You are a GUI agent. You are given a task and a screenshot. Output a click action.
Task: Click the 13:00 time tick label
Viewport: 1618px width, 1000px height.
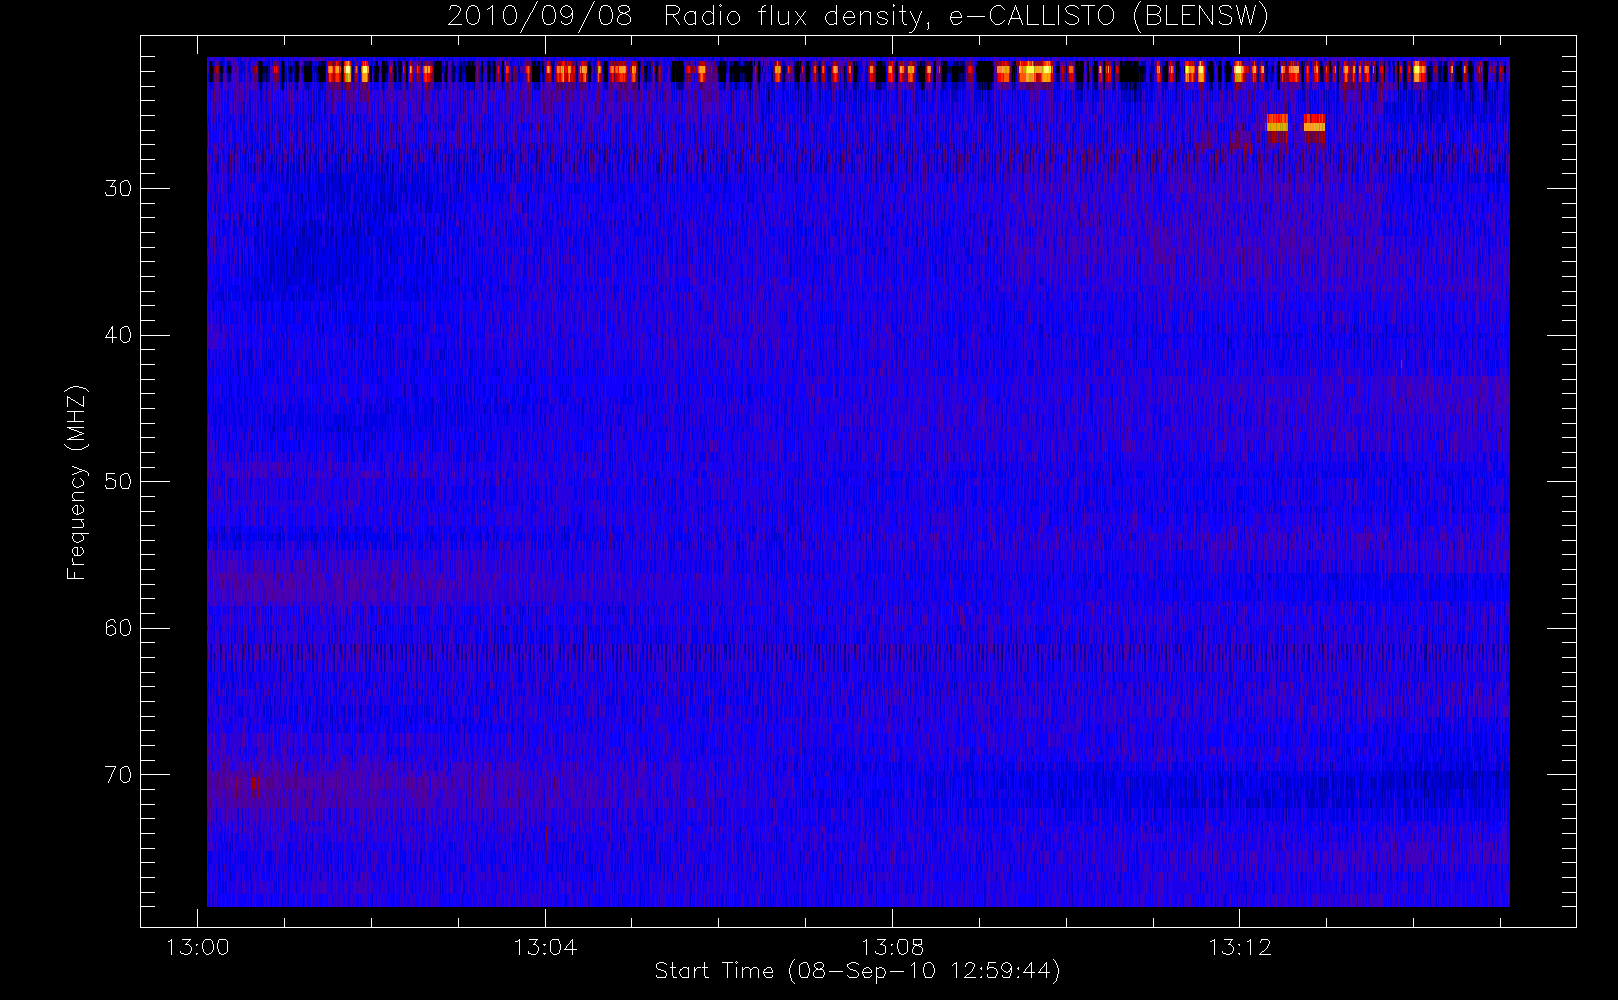click(197, 947)
